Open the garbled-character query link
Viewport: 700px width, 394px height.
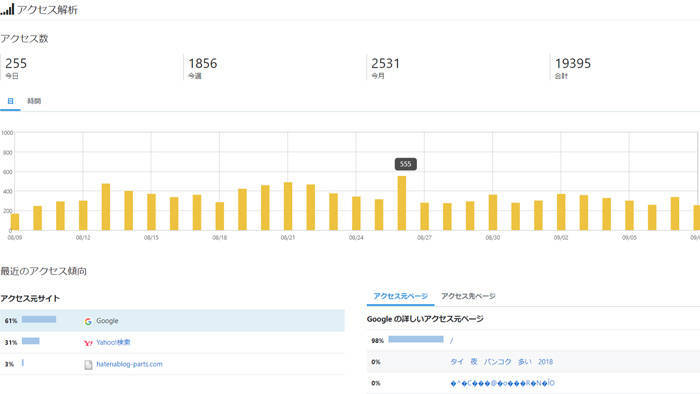[502, 383]
